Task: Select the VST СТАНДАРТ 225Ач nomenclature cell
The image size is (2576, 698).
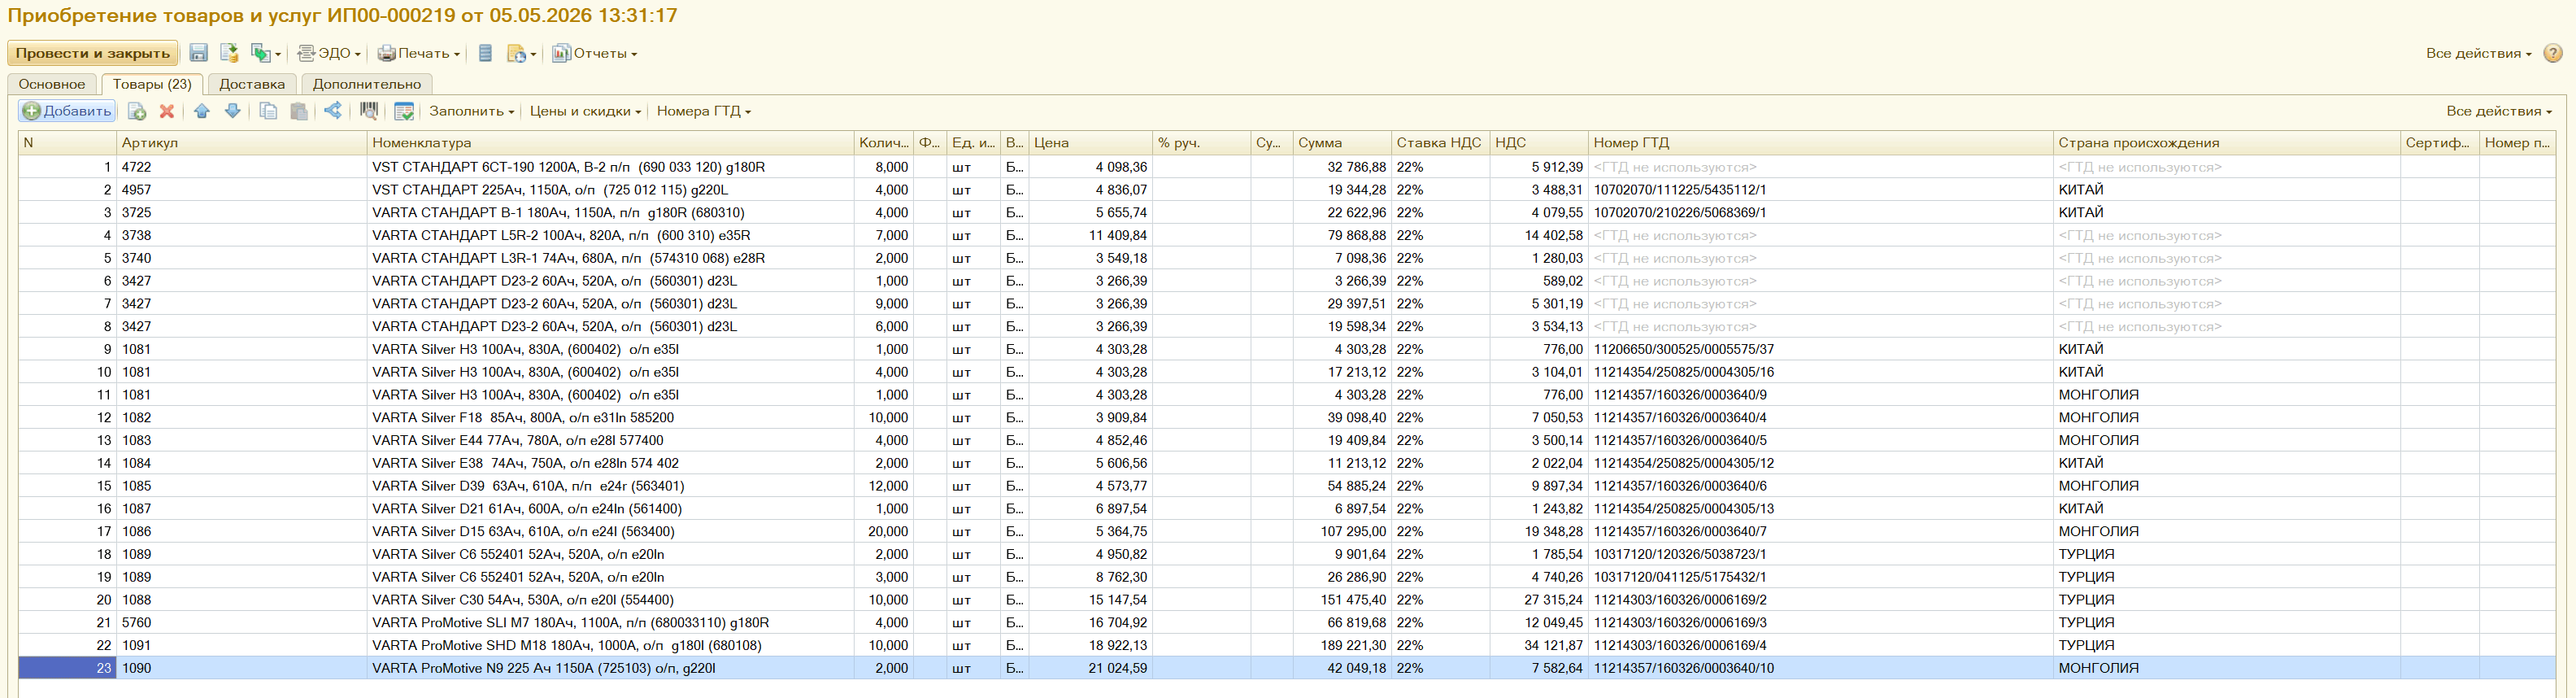Action: coord(610,190)
